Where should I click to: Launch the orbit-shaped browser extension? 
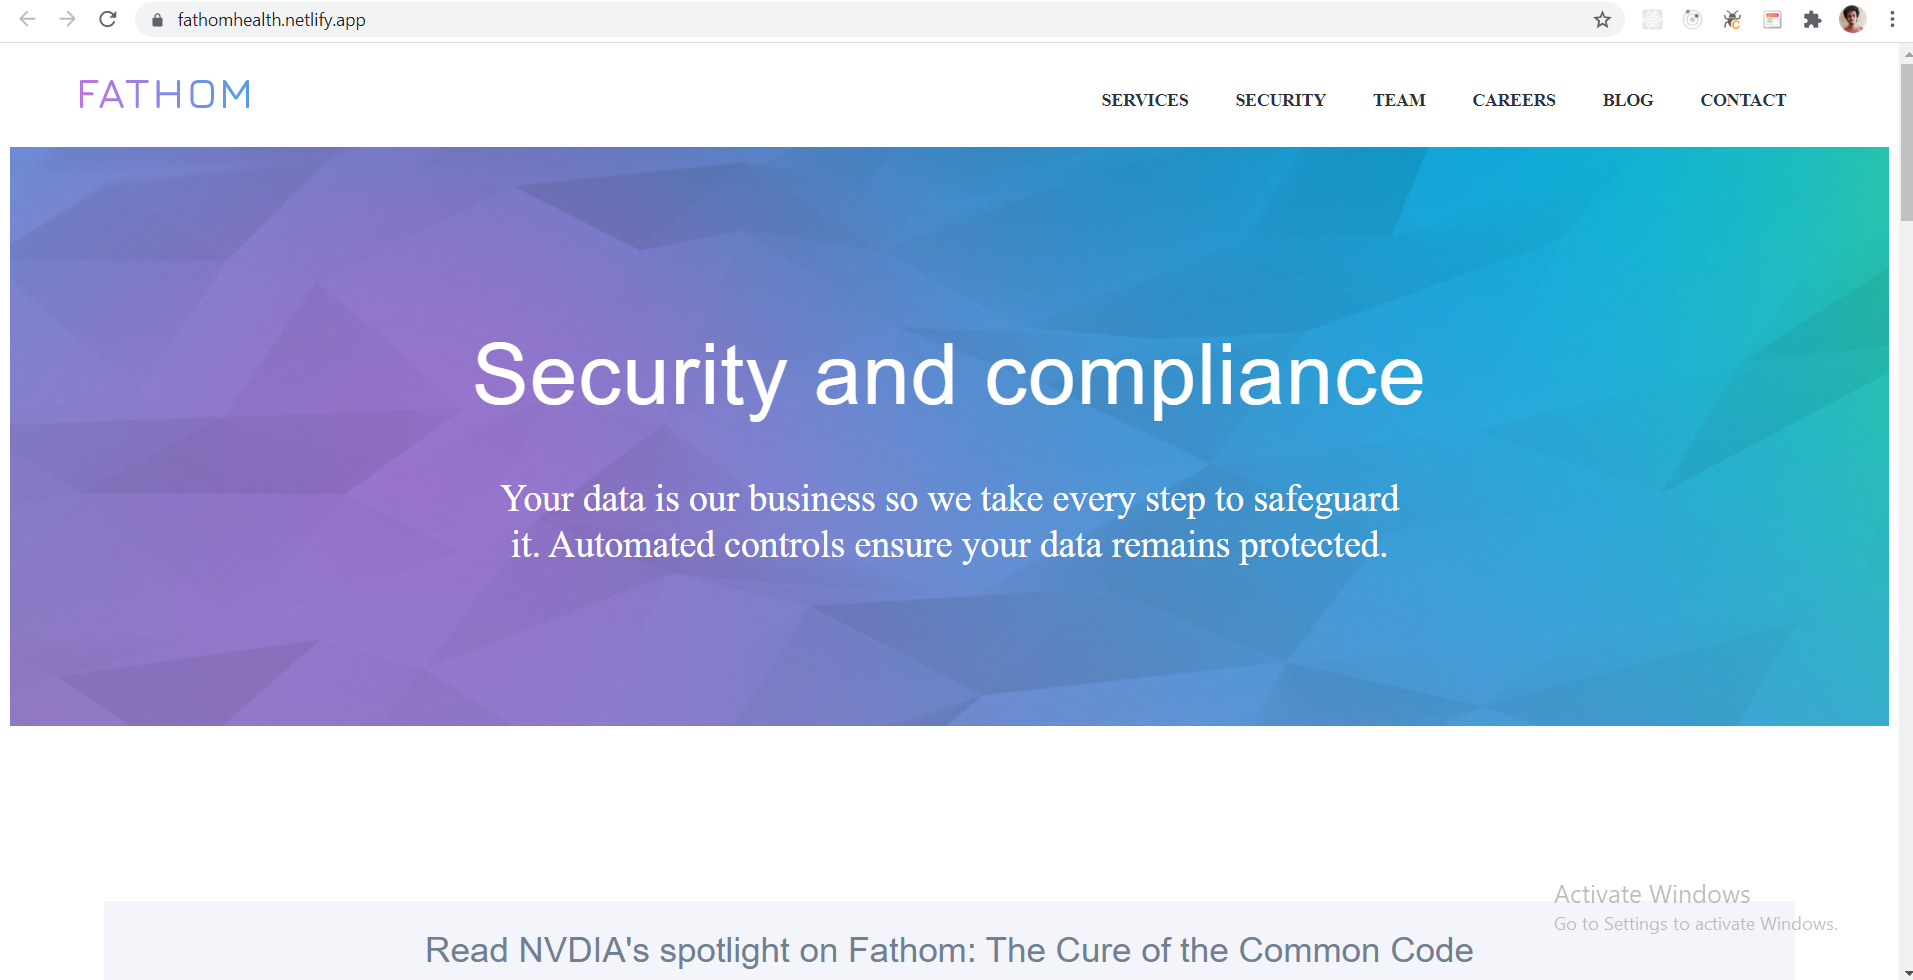1693,19
